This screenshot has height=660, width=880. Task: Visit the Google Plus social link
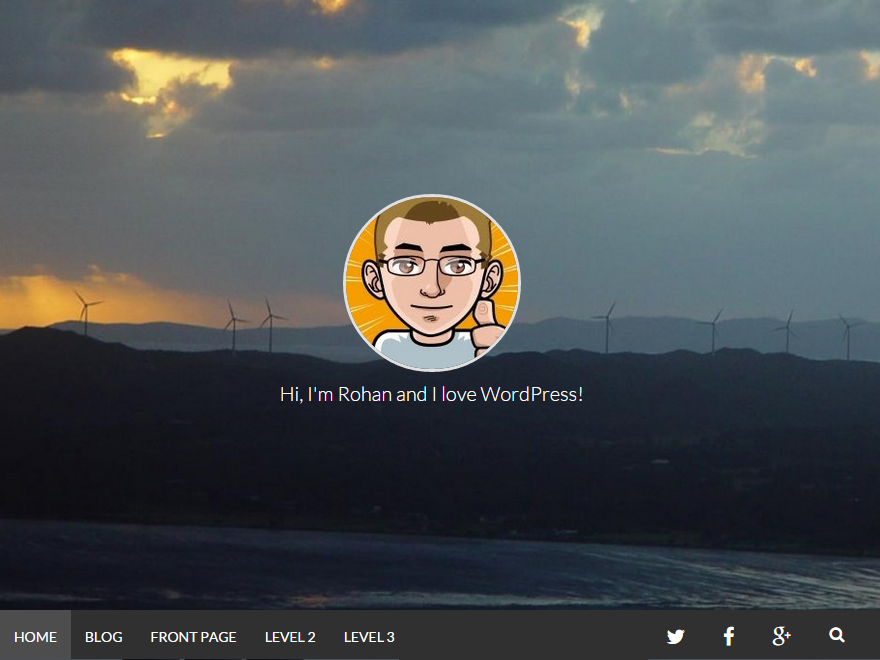[x=782, y=636]
